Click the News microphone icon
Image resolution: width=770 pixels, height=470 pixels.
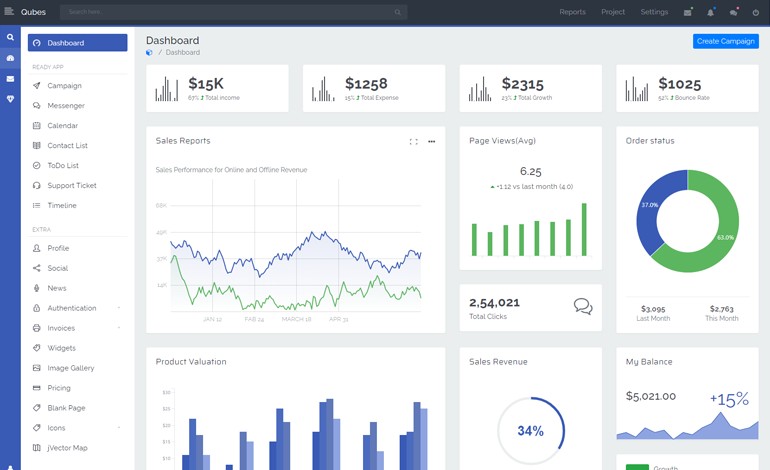36,288
